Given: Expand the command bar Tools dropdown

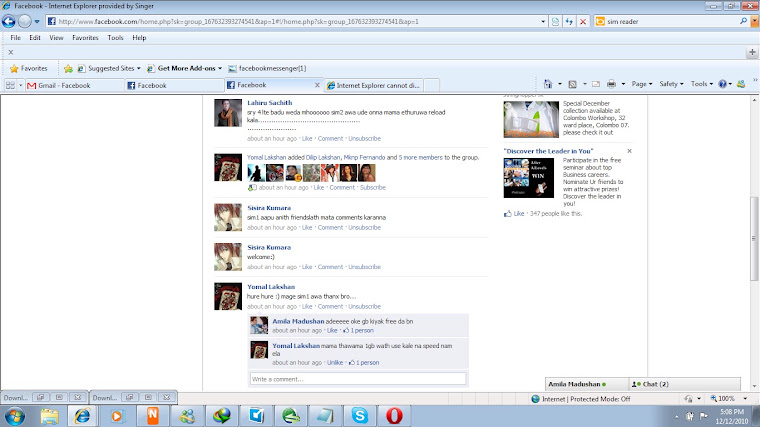Looking at the screenshot, I should [701, 84].
